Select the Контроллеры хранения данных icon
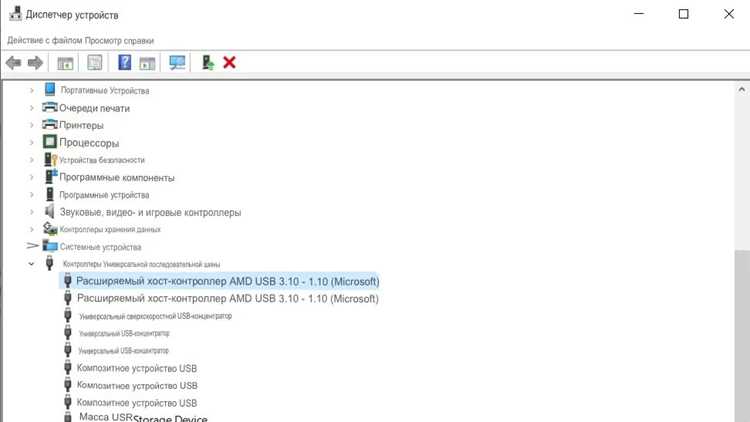 (50, 229)
